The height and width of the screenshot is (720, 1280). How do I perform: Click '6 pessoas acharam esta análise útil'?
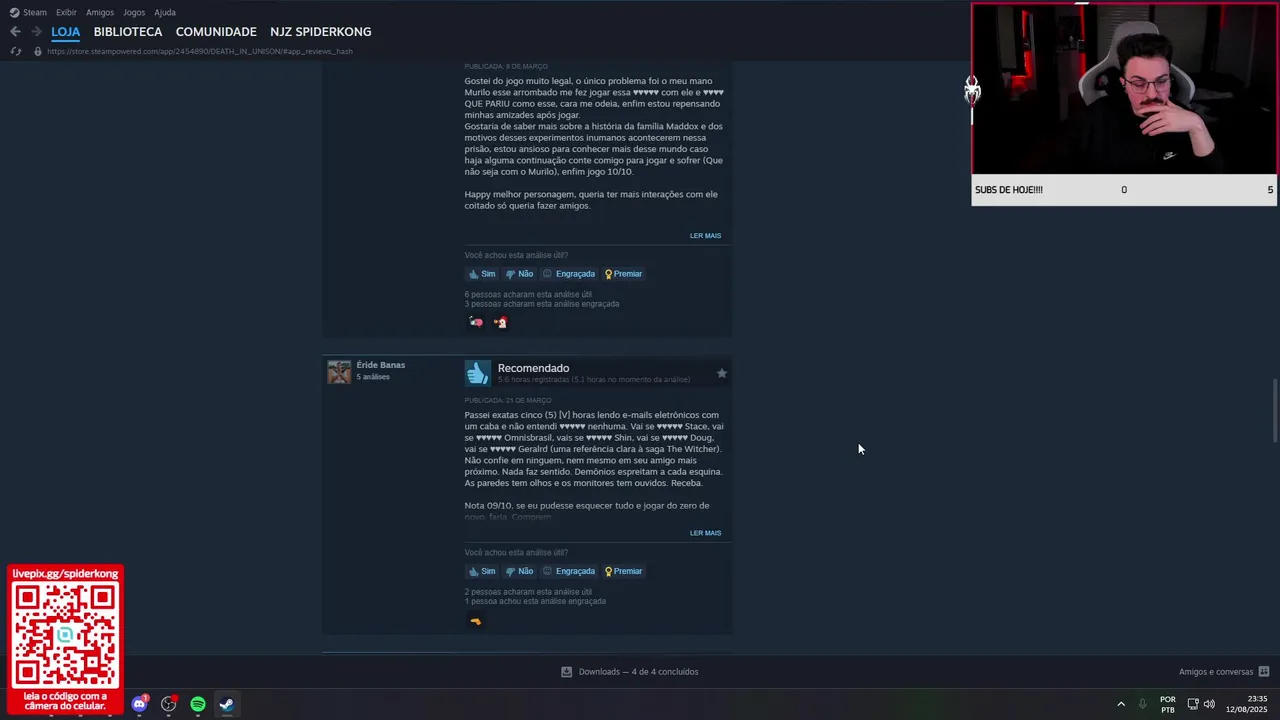coord(528,294)
